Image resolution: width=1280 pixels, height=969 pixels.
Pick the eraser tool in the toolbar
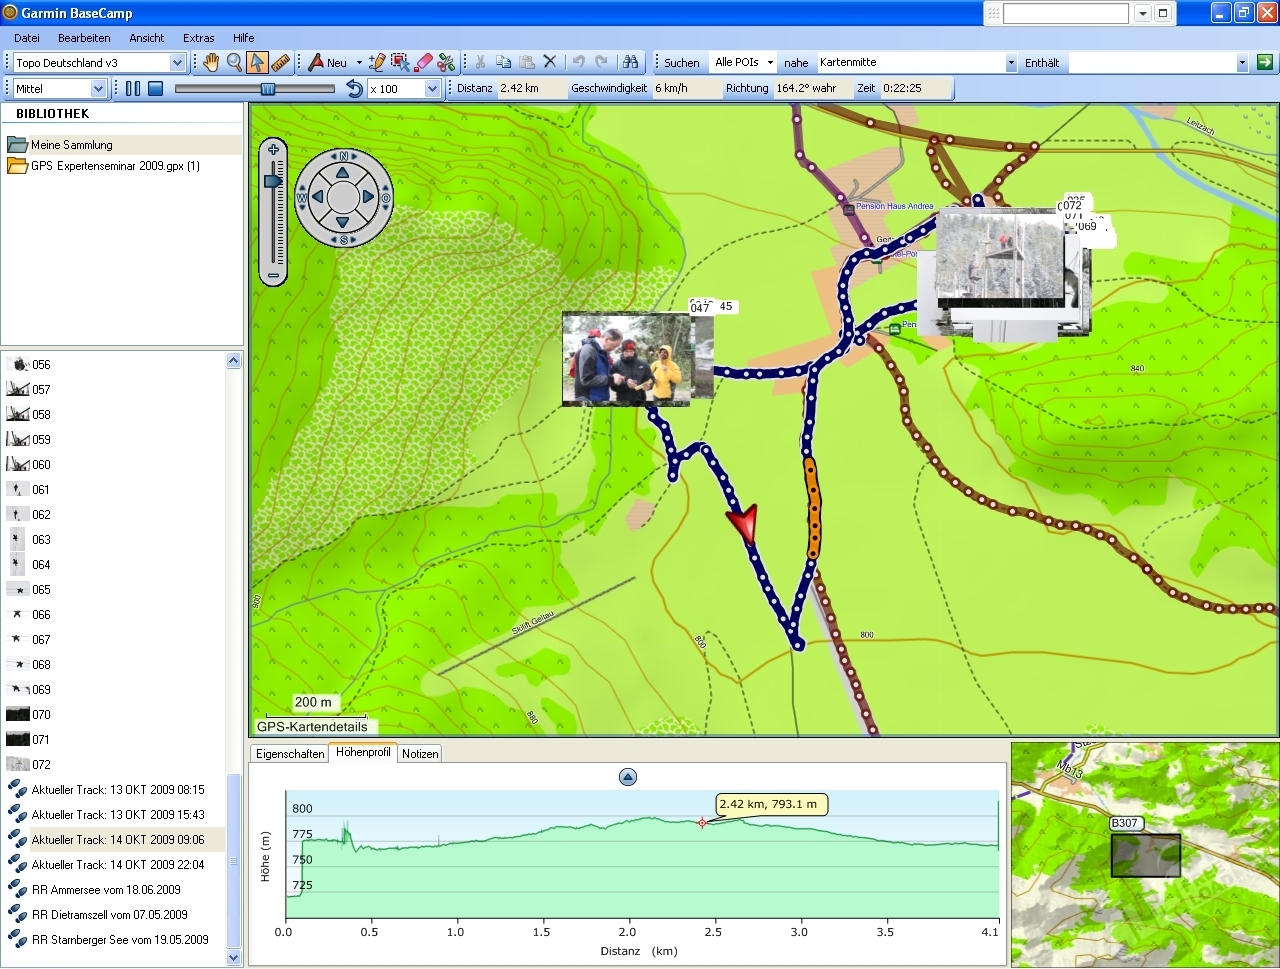click(423, 62)
